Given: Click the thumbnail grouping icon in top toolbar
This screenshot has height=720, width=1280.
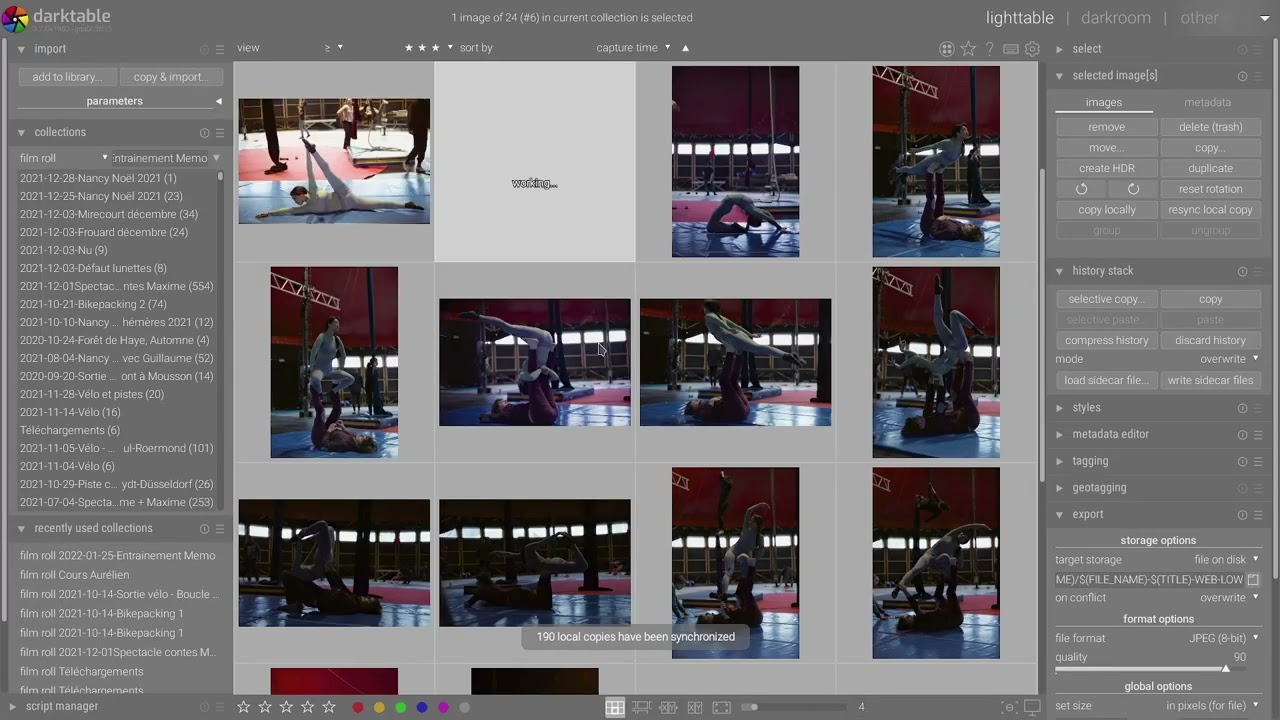Looking at the screenshot, I should (946, 49).
